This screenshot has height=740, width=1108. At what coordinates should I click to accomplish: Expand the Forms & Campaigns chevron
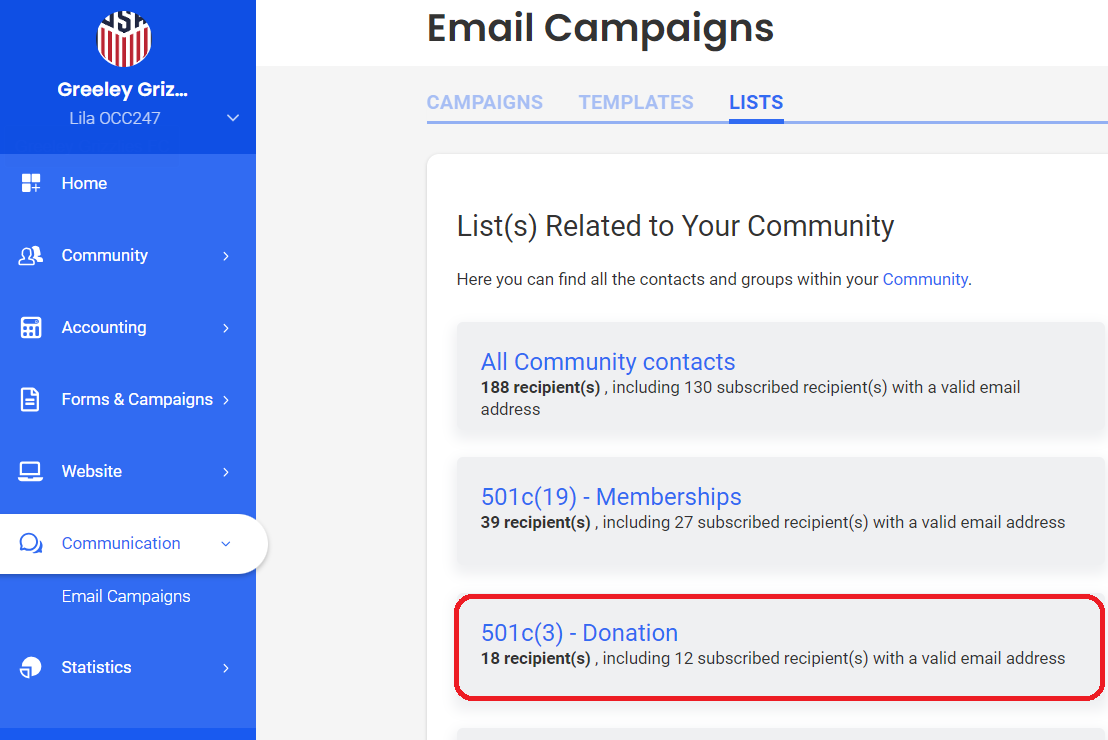tap(226, 400)
